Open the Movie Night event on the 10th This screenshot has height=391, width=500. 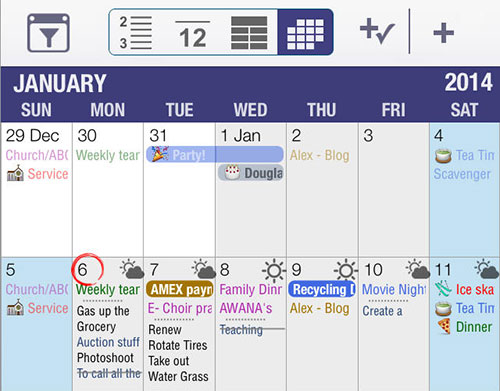pos(394,289)
